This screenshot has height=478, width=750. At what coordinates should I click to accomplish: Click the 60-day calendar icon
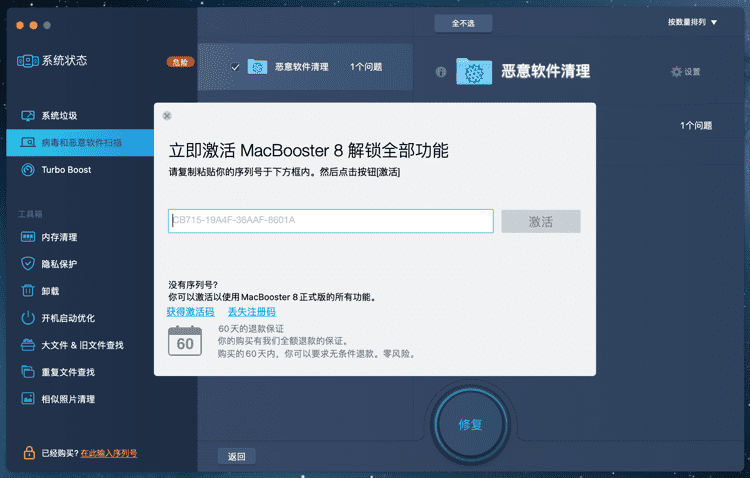(185, 341)
